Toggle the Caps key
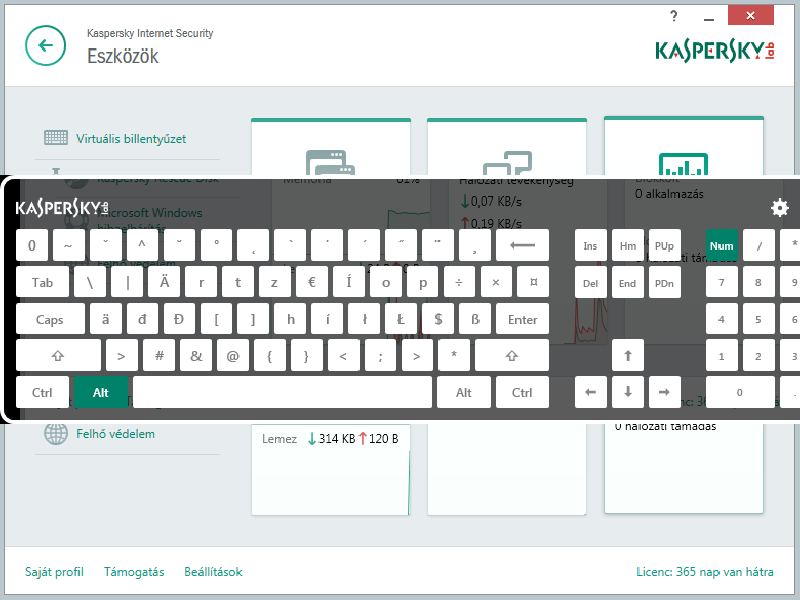The image size is (800, 600). coord(50,319)
